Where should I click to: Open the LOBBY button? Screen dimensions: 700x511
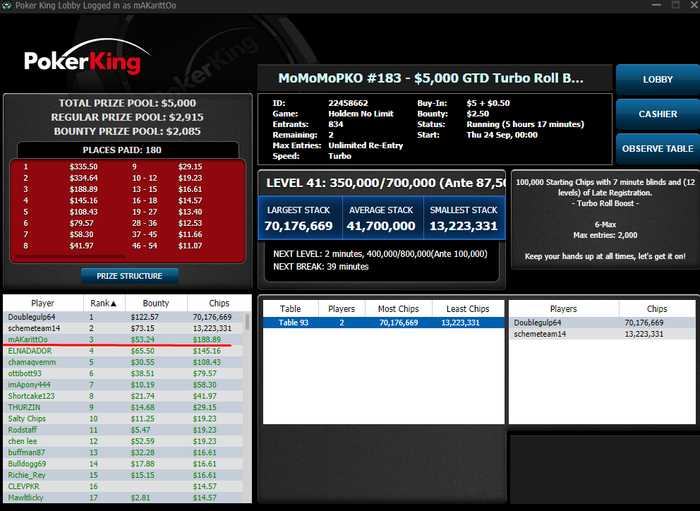pyautogui.click(x=658, y=79)
